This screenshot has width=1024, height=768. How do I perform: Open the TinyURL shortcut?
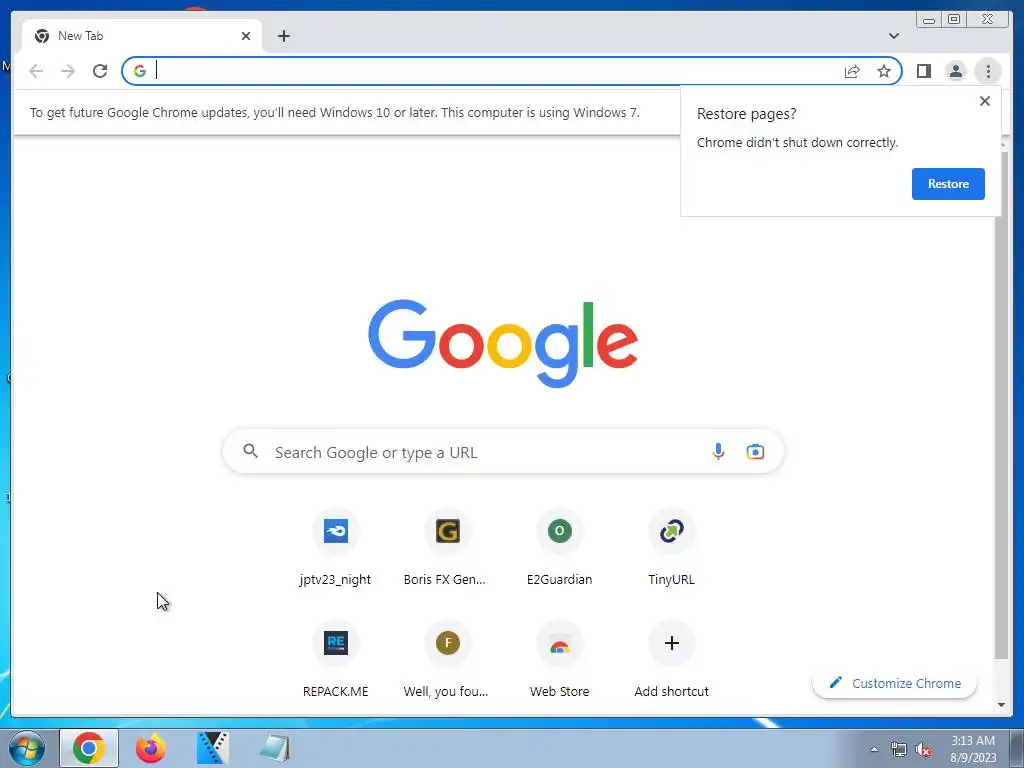(671, 549)
